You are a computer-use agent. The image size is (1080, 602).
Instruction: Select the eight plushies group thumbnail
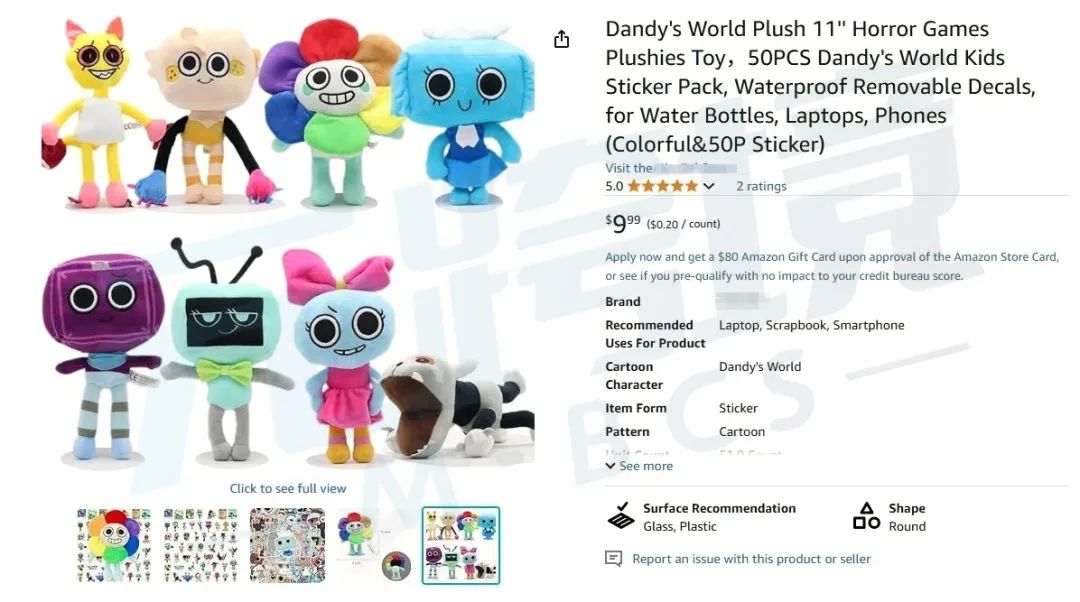tap(461, 546)
